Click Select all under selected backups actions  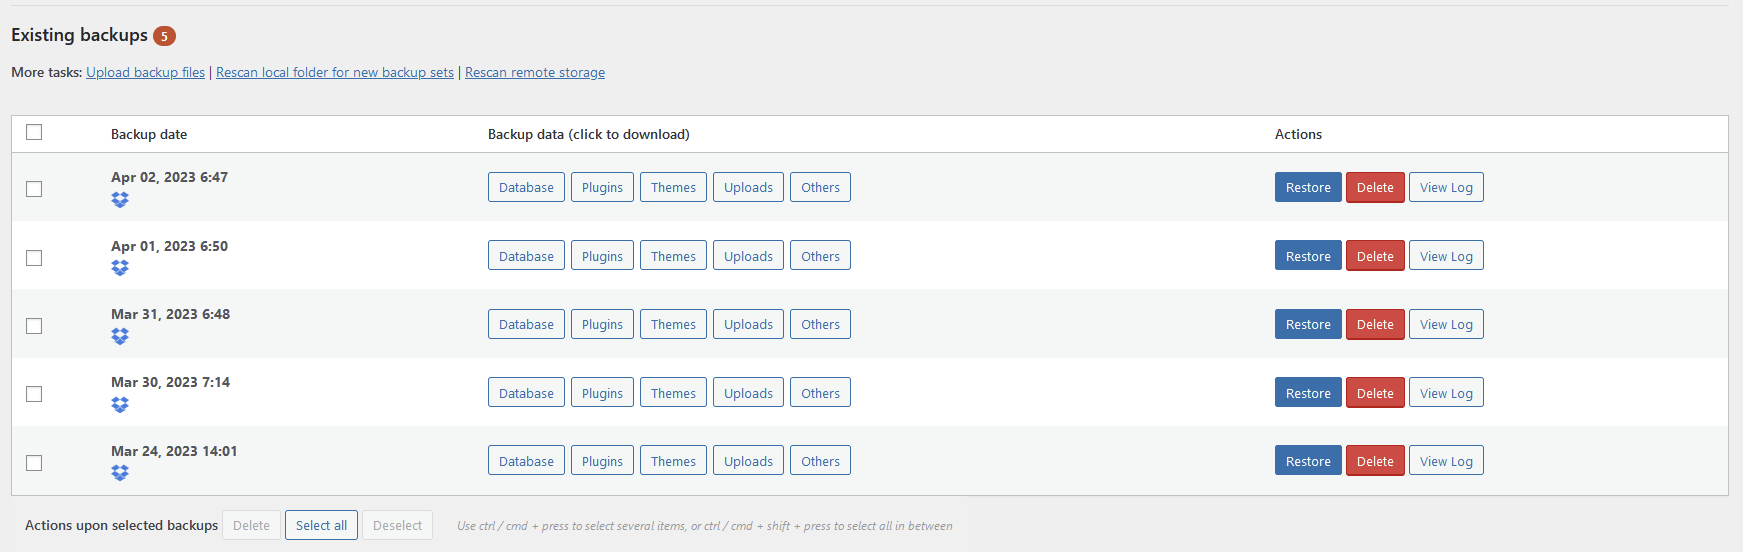pos(321,525)
